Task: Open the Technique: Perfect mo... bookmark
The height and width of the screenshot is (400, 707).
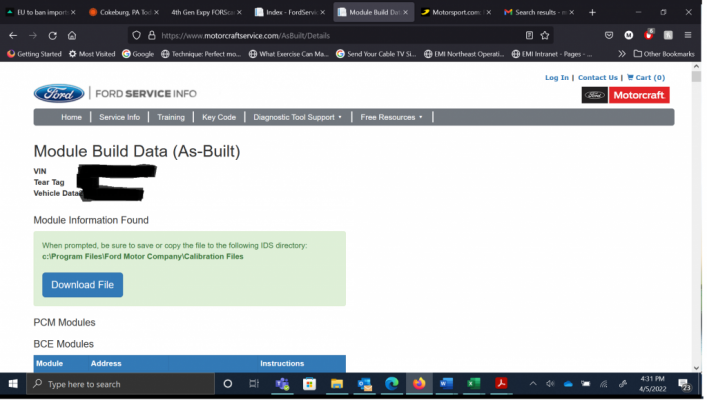Action: click(x=201, y=54)
